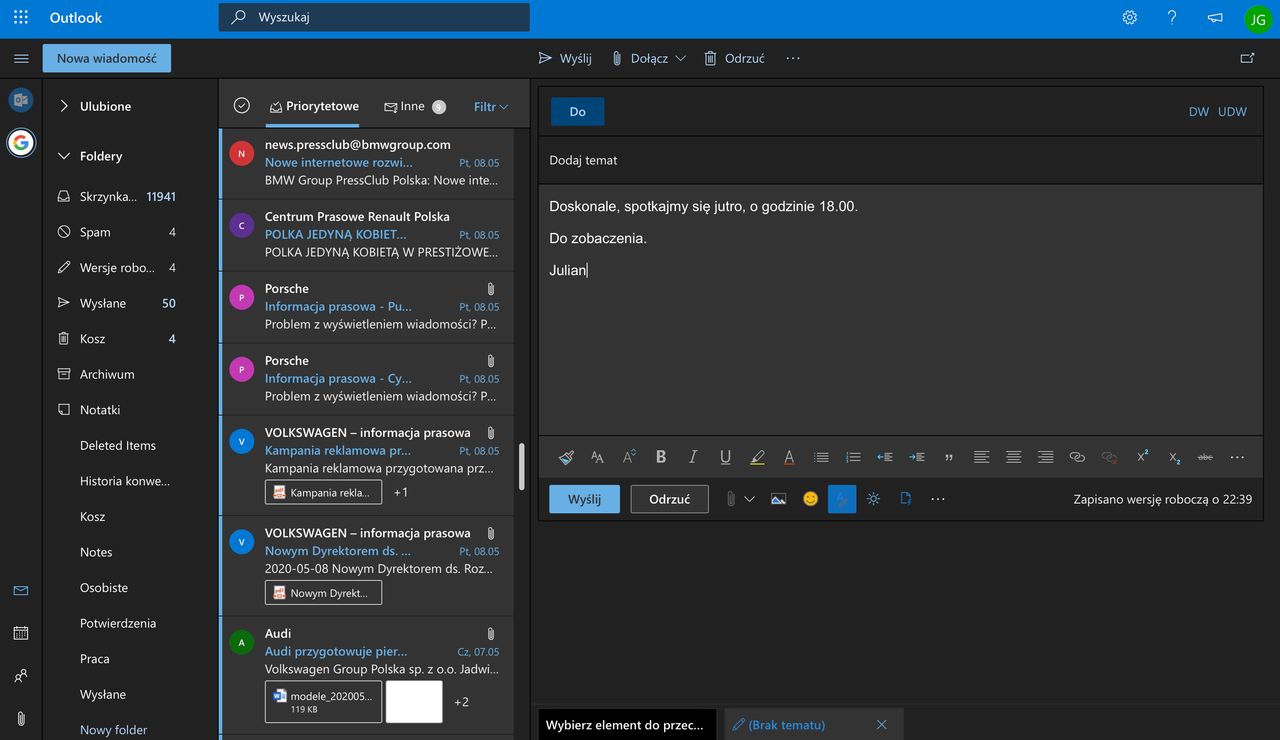This screenshot has height=740, width=1280.
Task: Click the Odrzuć button in compose footer
Action: (670, 499)
